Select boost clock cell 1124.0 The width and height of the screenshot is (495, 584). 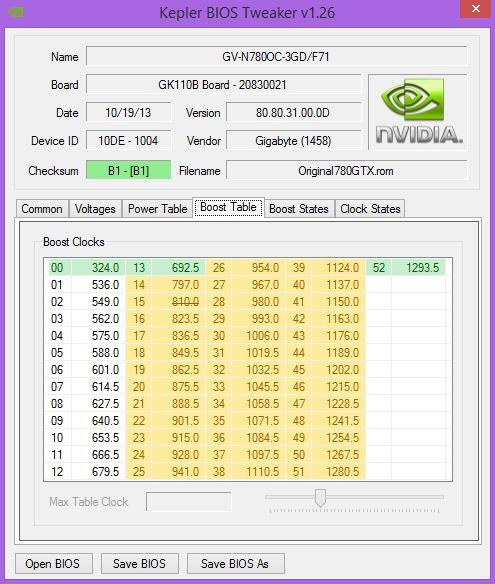[x=339, y=267]
